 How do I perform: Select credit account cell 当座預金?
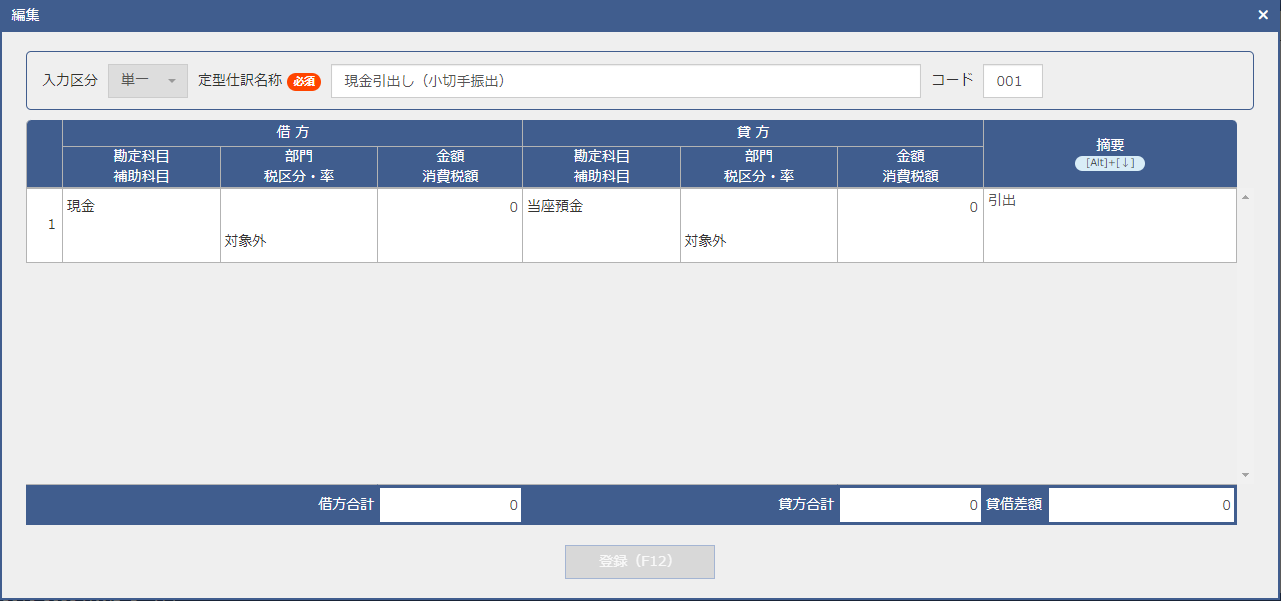tap(601, 207)
